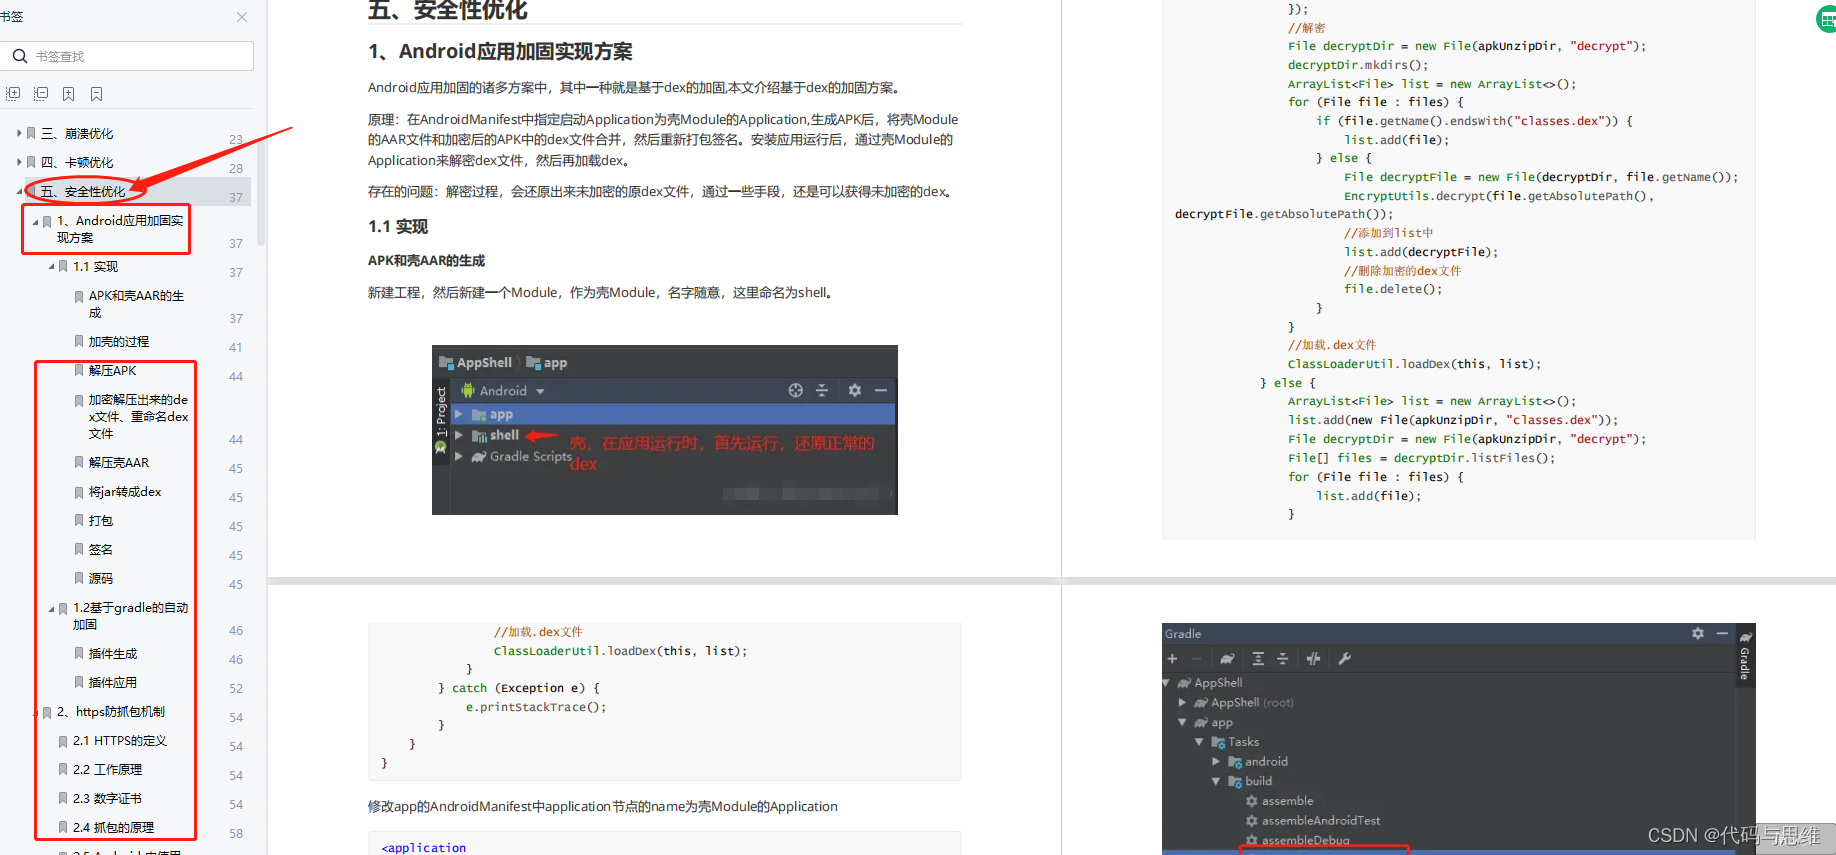Jump to the 1.1 实现 bookmark

[95, 266]
